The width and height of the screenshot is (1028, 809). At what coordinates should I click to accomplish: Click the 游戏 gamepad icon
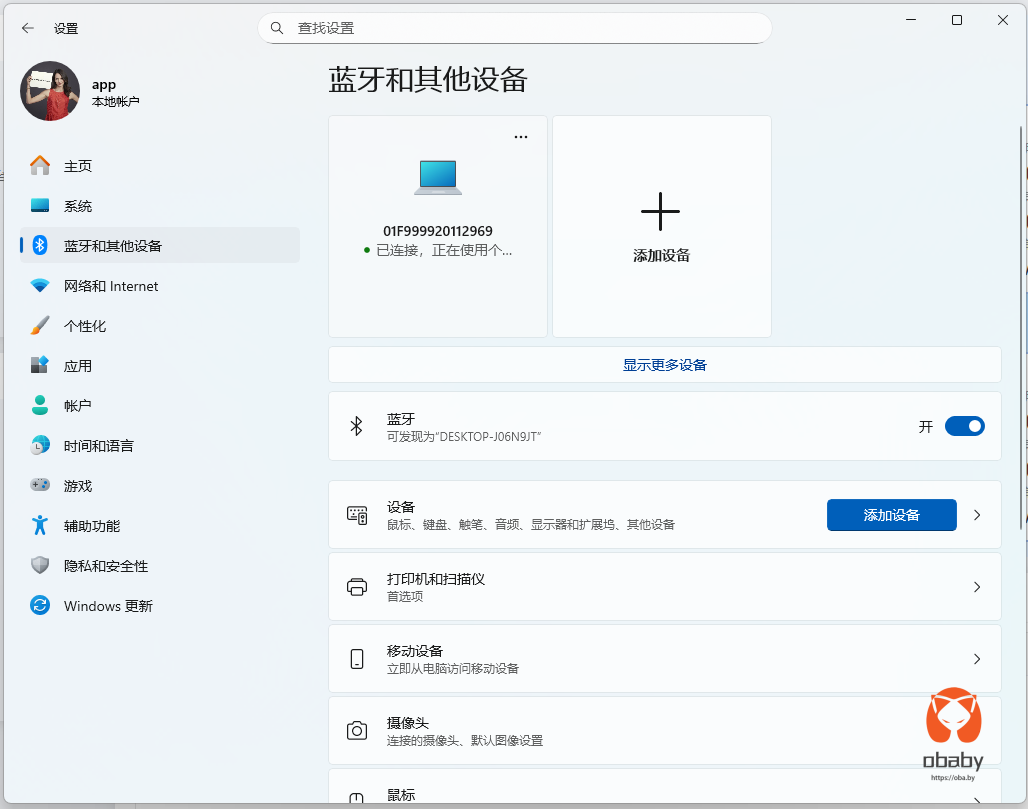pos(40,486)
